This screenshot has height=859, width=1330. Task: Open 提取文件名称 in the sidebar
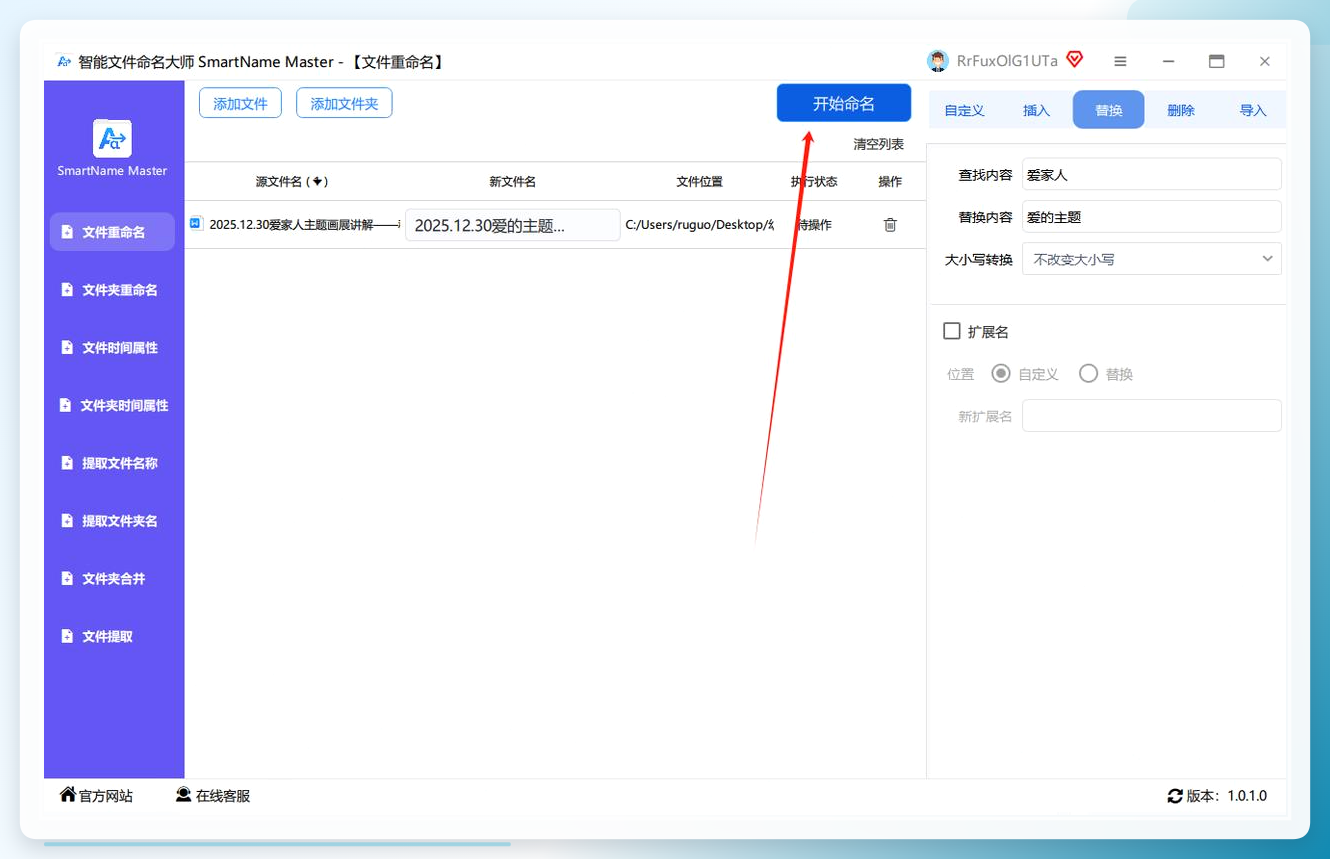(x=112, y=463)
